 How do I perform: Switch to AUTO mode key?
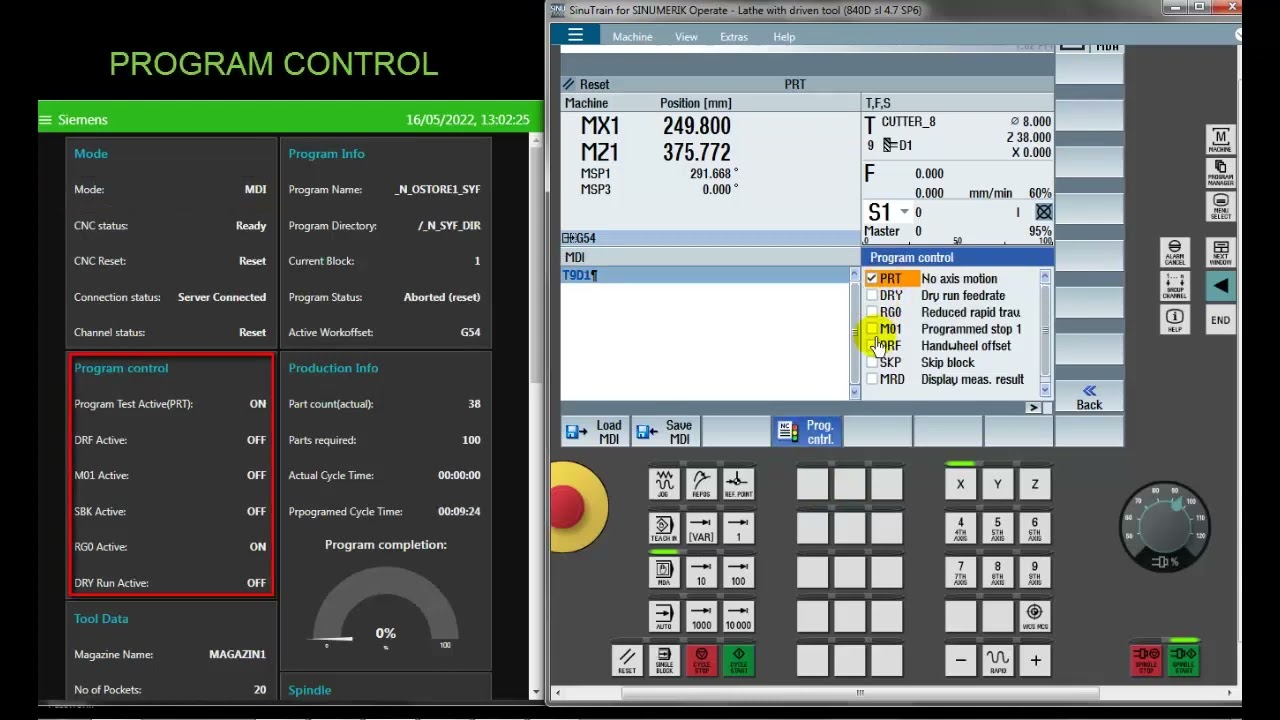point(664,615)
